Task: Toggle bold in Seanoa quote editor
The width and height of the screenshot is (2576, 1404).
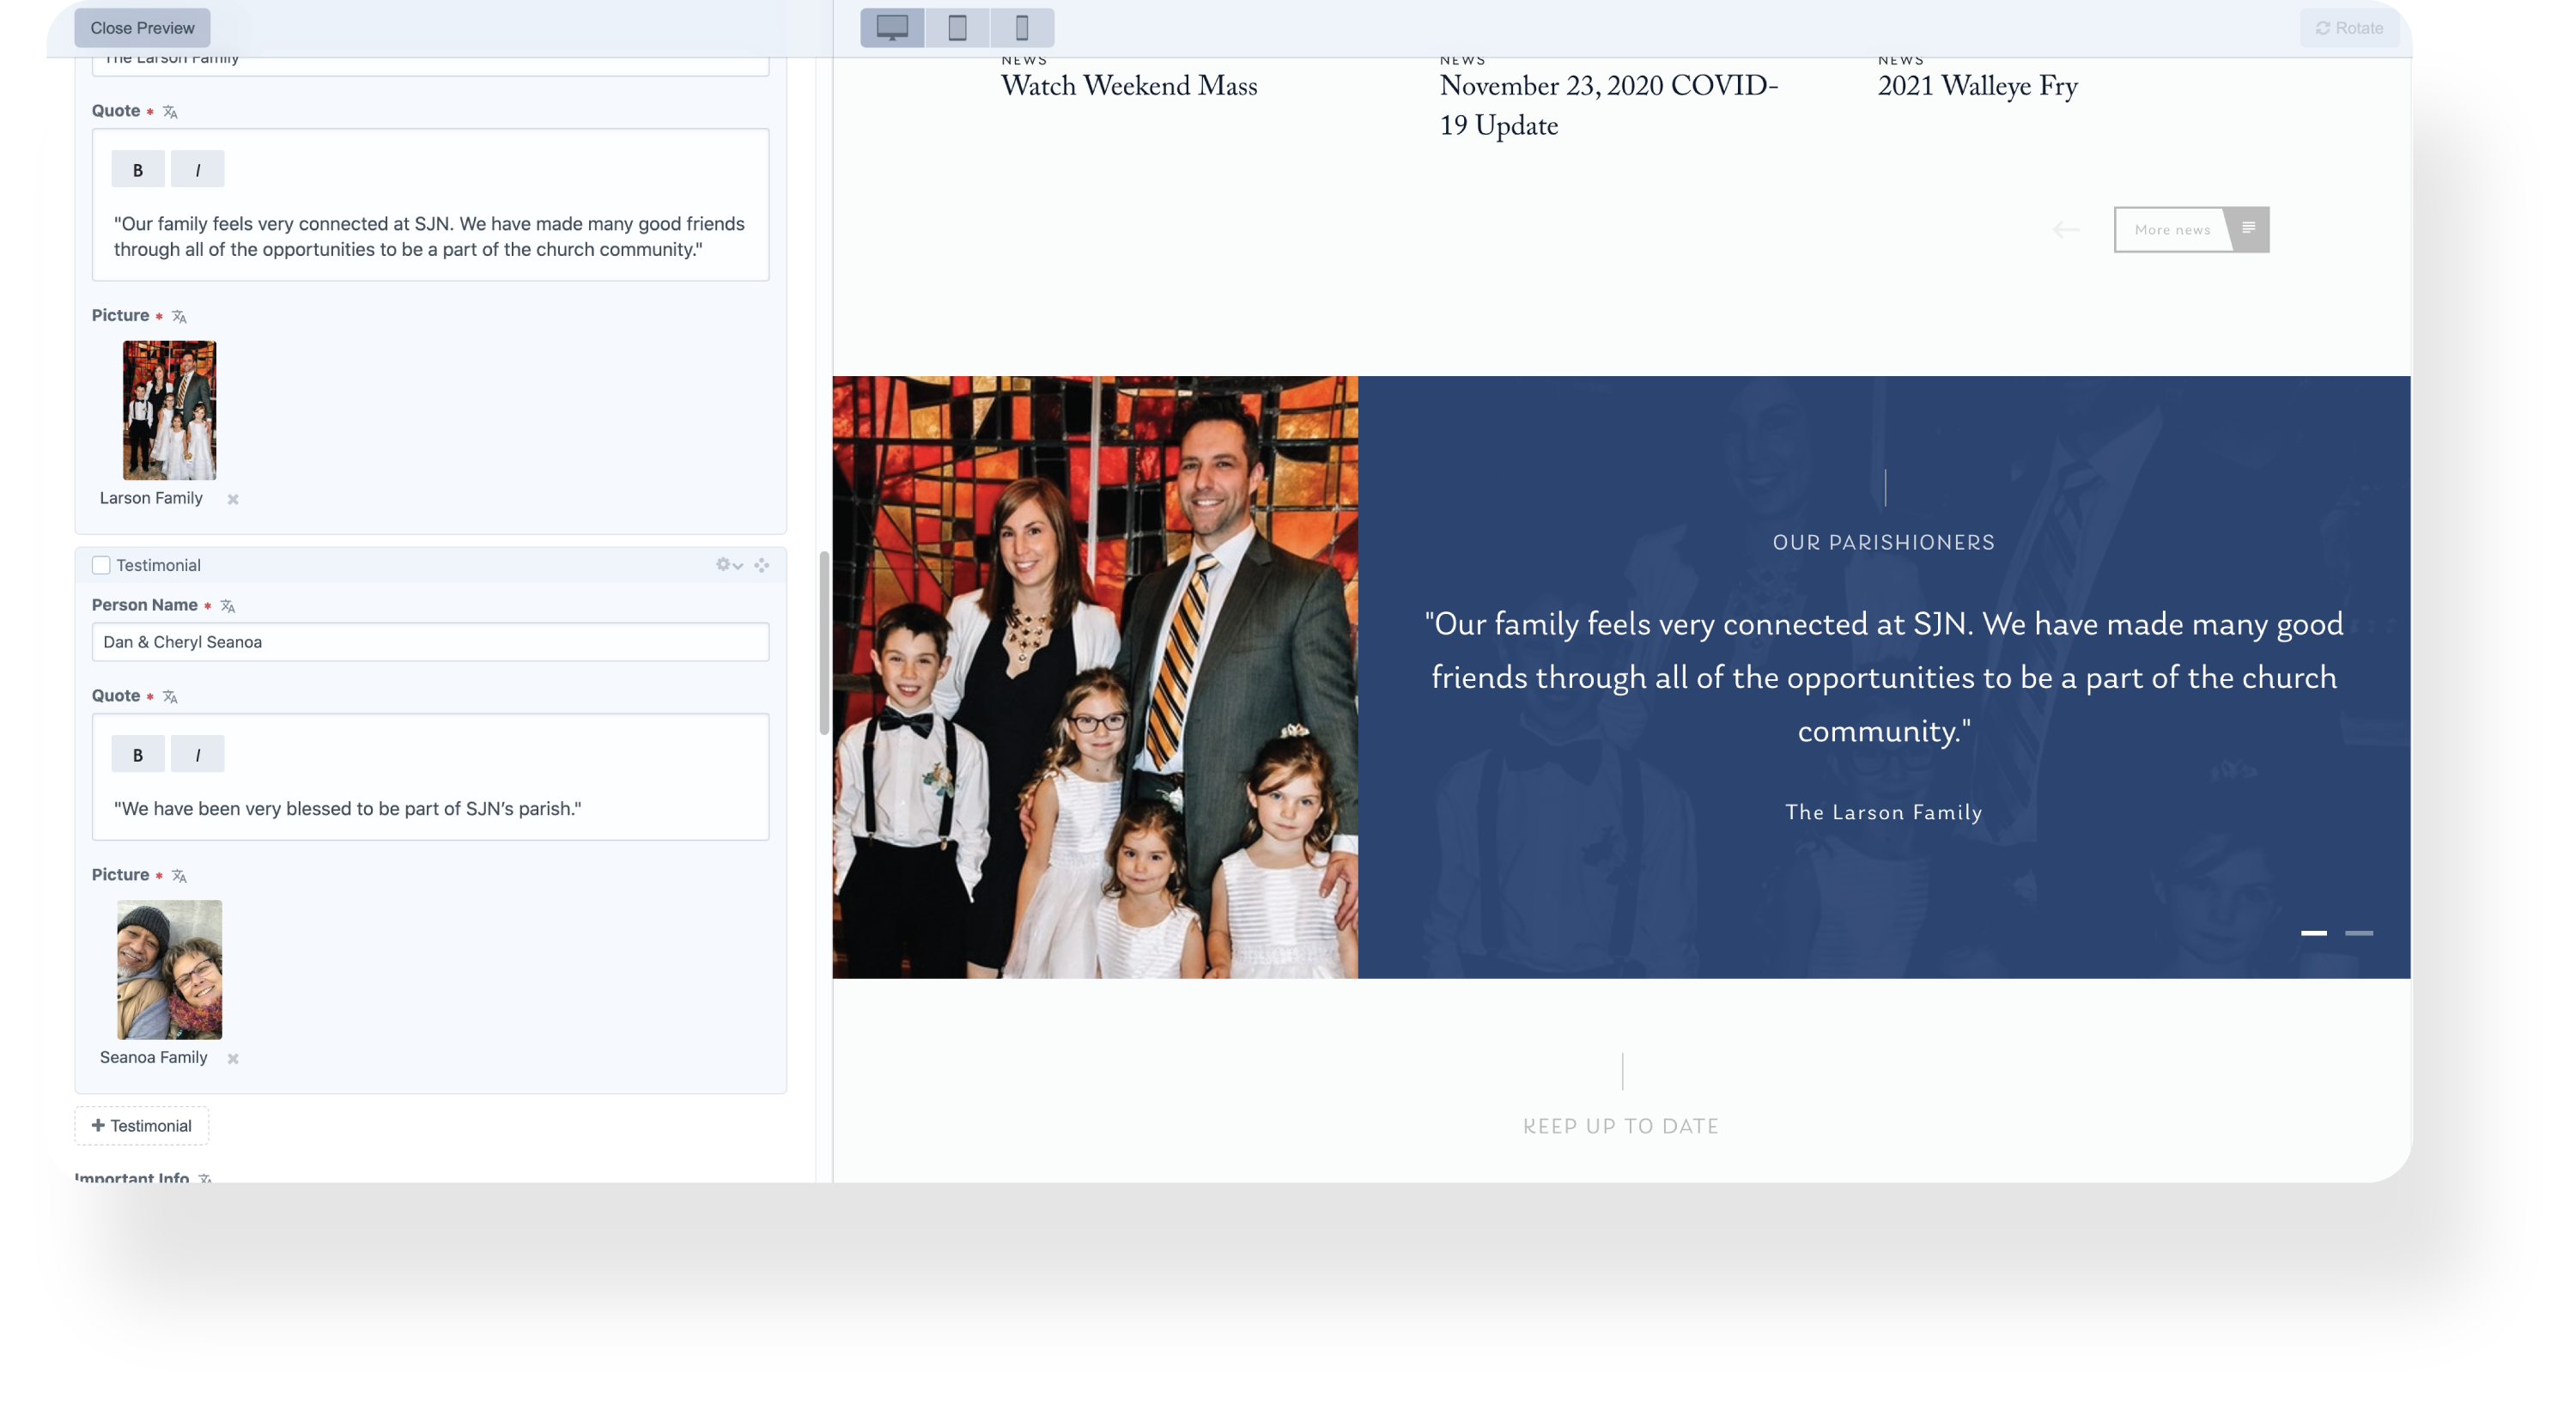Action: click(x=138, y=754)
